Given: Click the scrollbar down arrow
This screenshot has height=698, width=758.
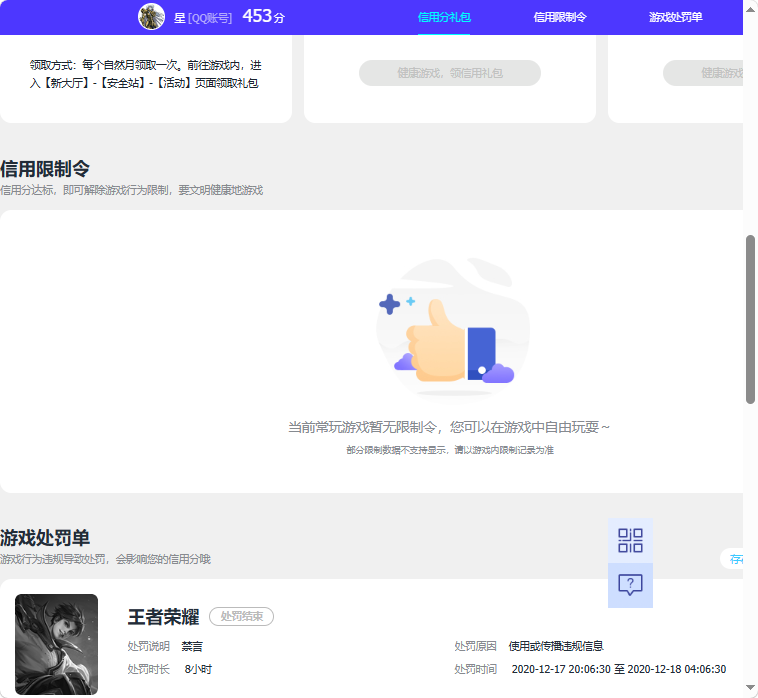Looking at the screenshot, I should coord(750,688).
